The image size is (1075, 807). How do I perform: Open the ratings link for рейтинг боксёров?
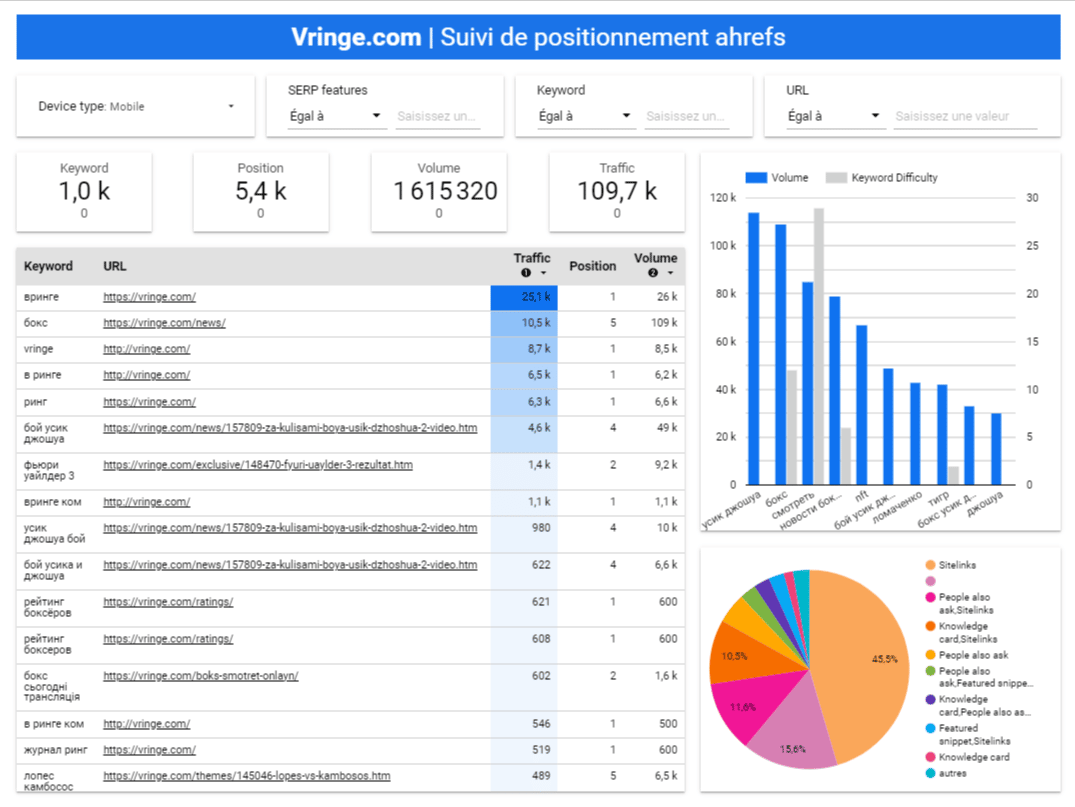(x=168, y=602)
